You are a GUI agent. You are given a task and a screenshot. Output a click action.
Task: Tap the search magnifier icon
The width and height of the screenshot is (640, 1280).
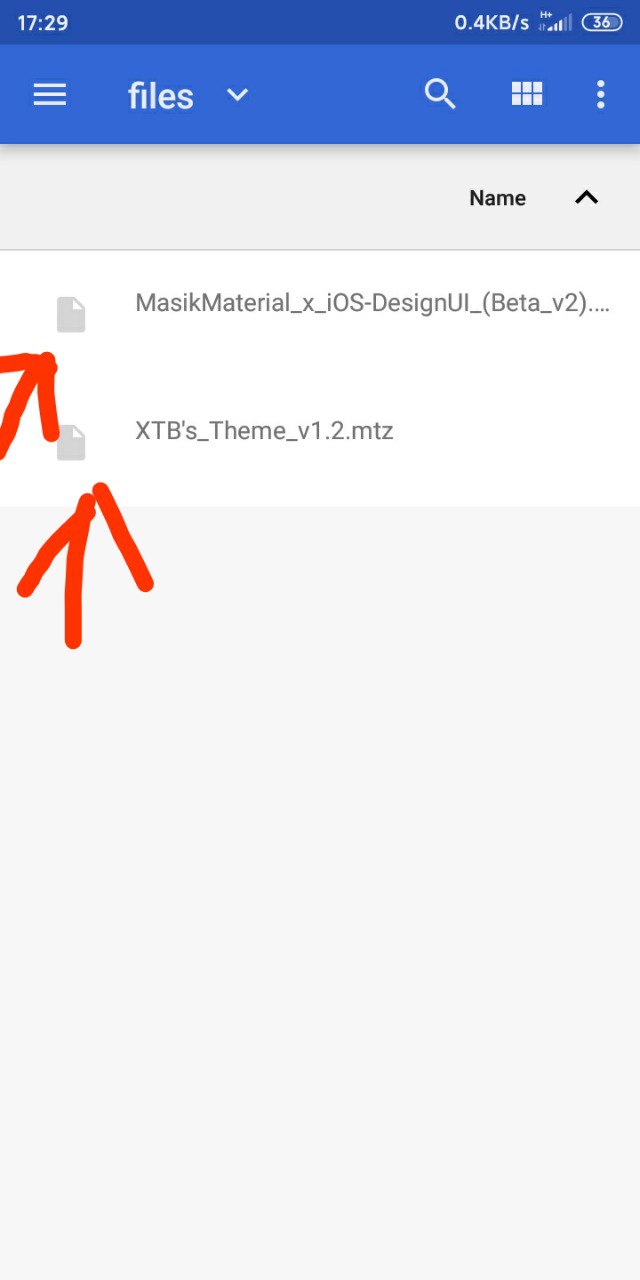440,94
